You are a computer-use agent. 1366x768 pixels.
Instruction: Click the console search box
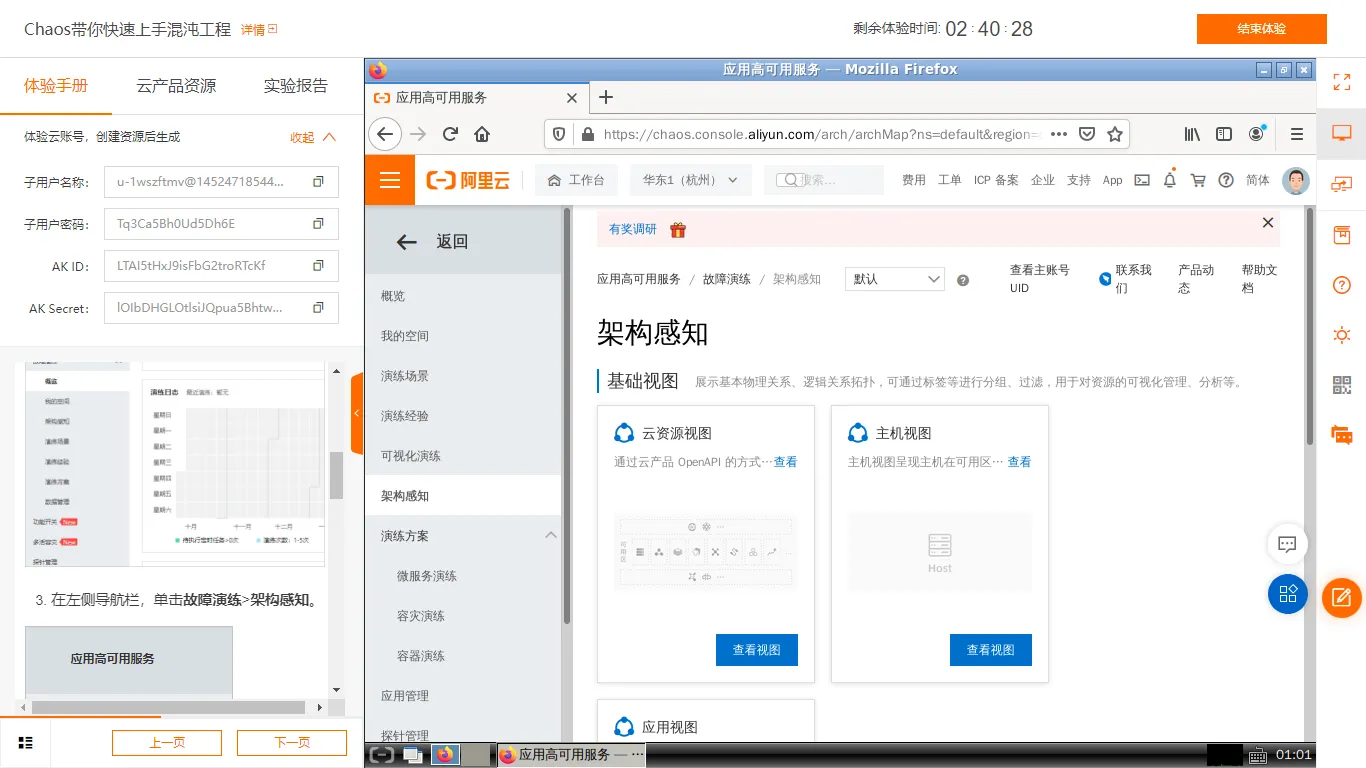pos(825,180)
